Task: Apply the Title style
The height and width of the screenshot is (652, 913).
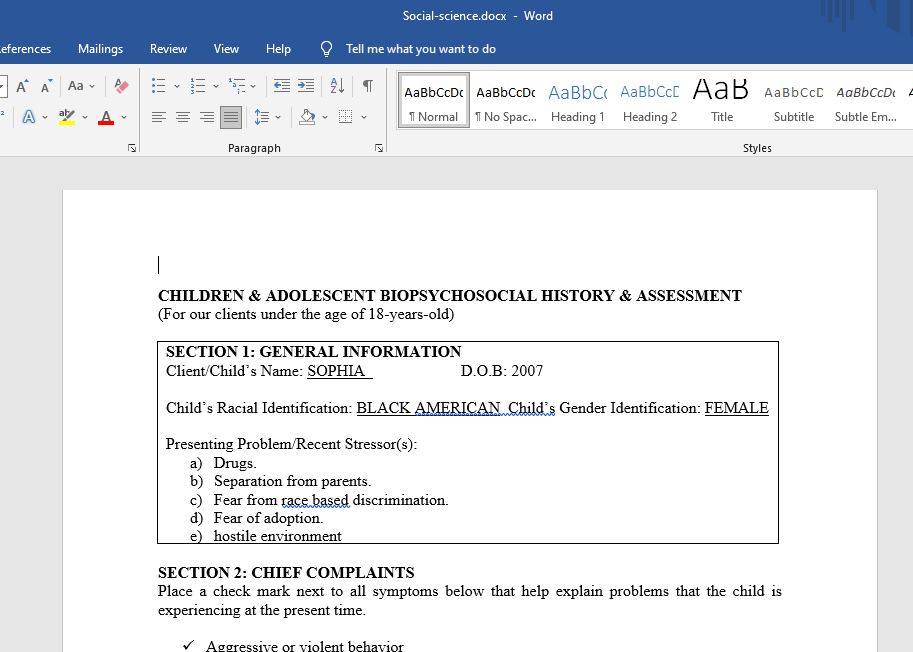Action: tap(721, 100)
